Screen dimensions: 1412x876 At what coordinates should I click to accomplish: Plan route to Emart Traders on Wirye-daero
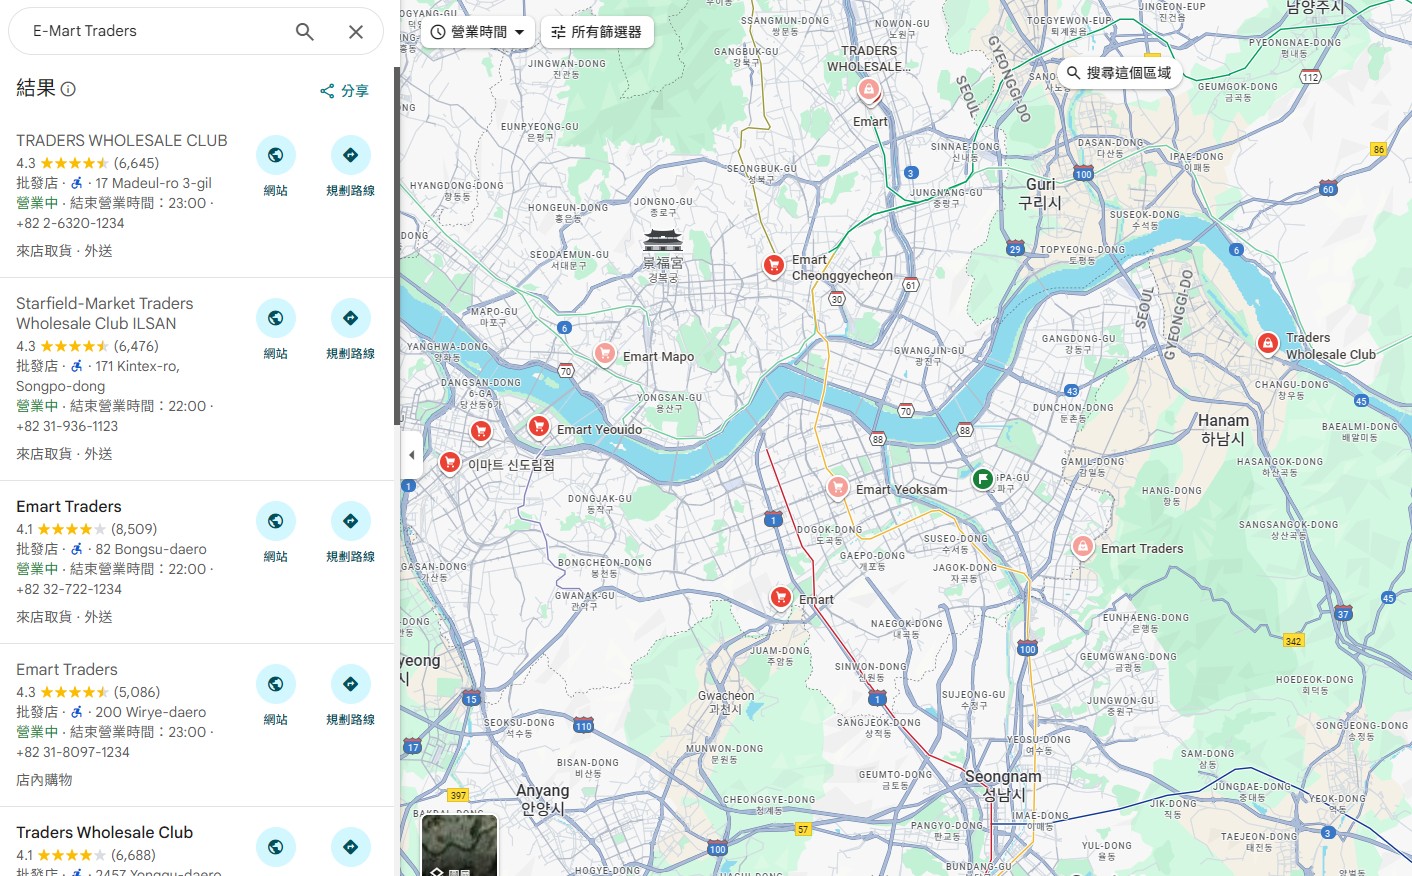pos(351,683)
